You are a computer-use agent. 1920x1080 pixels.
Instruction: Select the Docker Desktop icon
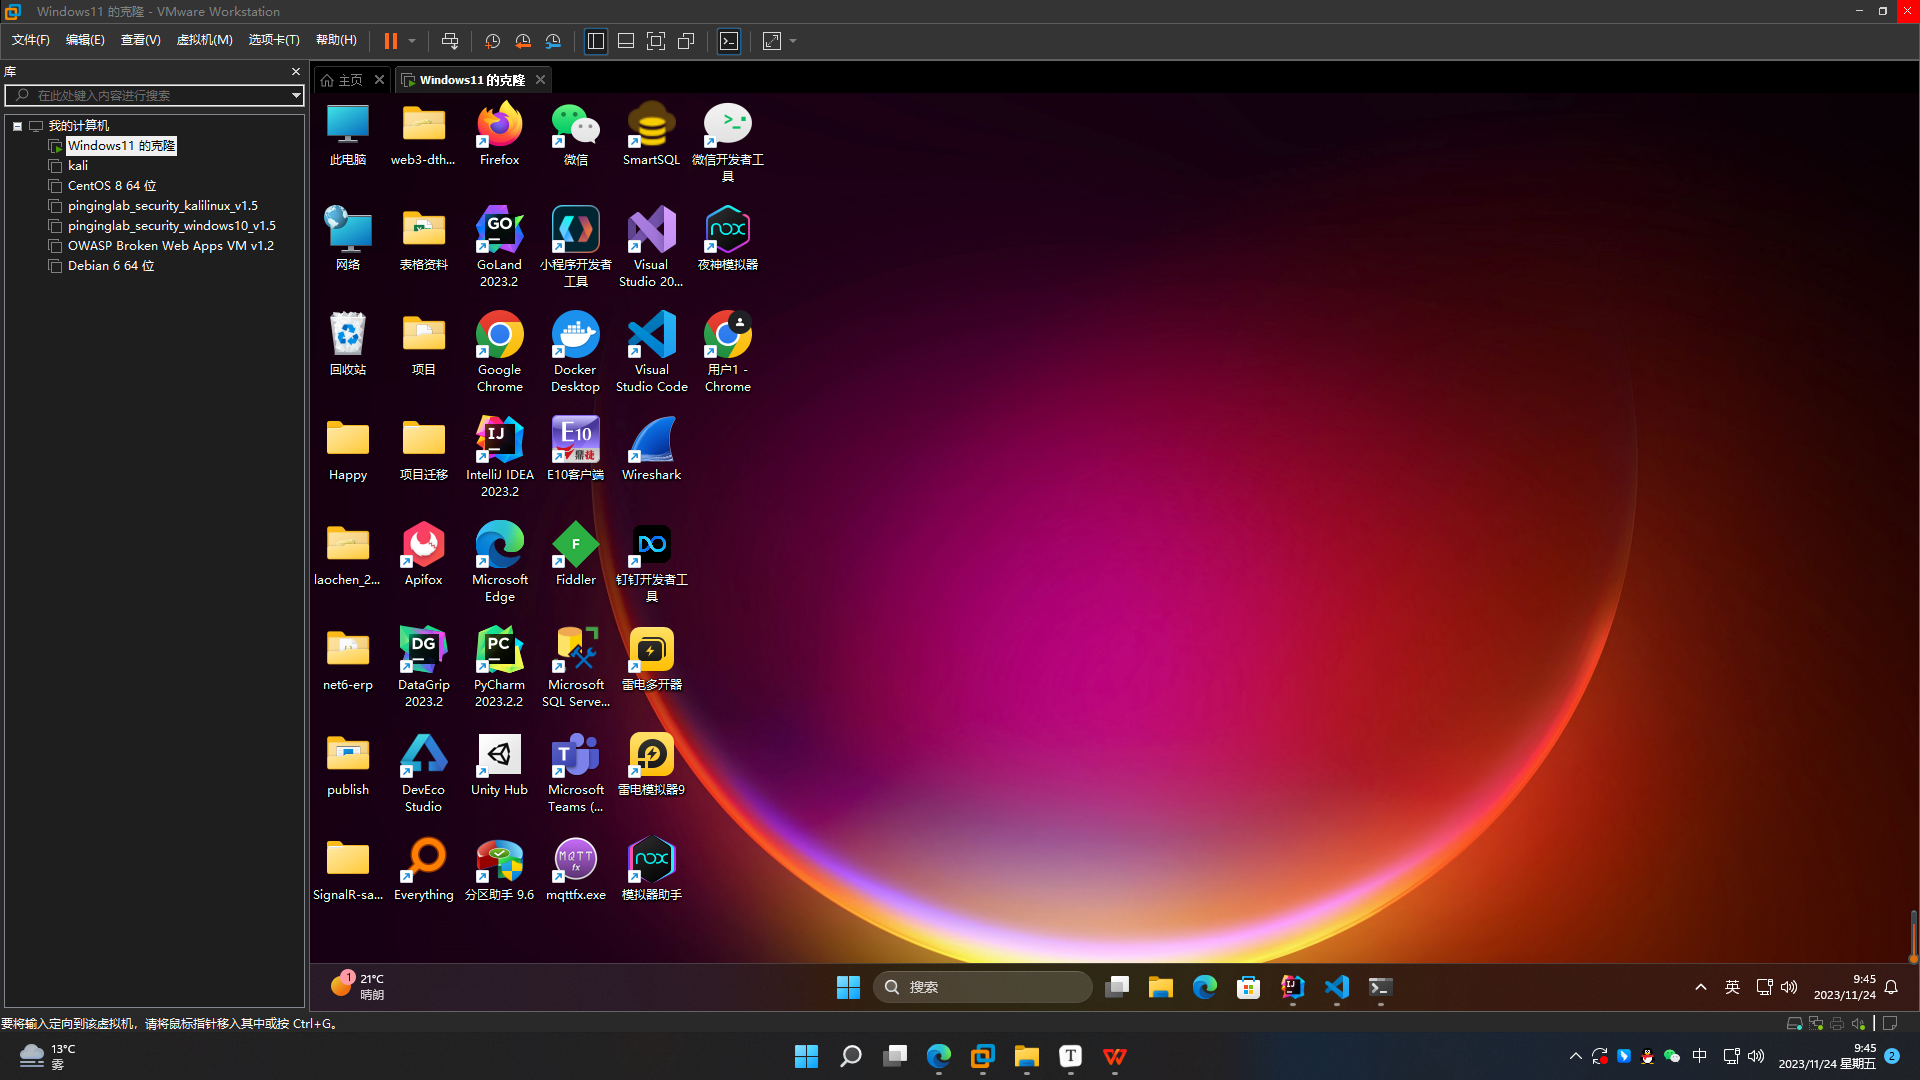click(575, 352)
